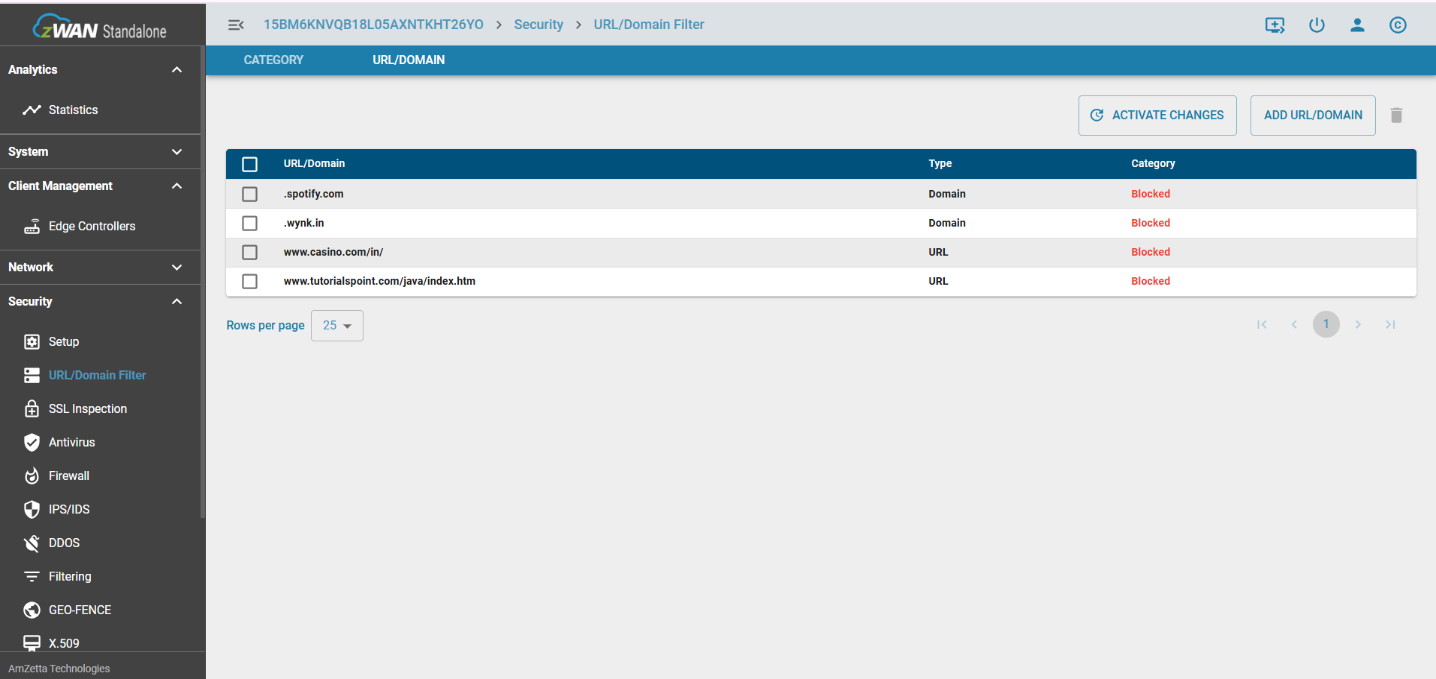This screenshot has width=1436, height=679.
Task: Click www.tutorialspoint.com/java/index.htm cell
Action: click(380, 281)
